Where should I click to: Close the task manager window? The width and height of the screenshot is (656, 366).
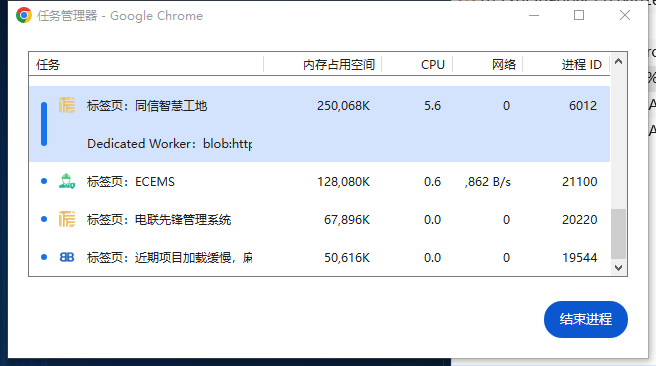625,15
